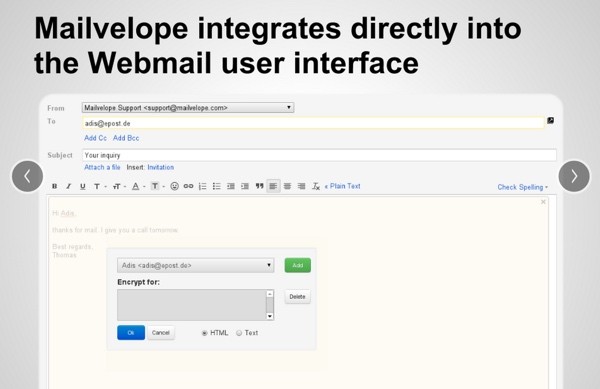This screenshot has width=600, height=389.
Task: Open the font family picker
Action: click(99, 186)
